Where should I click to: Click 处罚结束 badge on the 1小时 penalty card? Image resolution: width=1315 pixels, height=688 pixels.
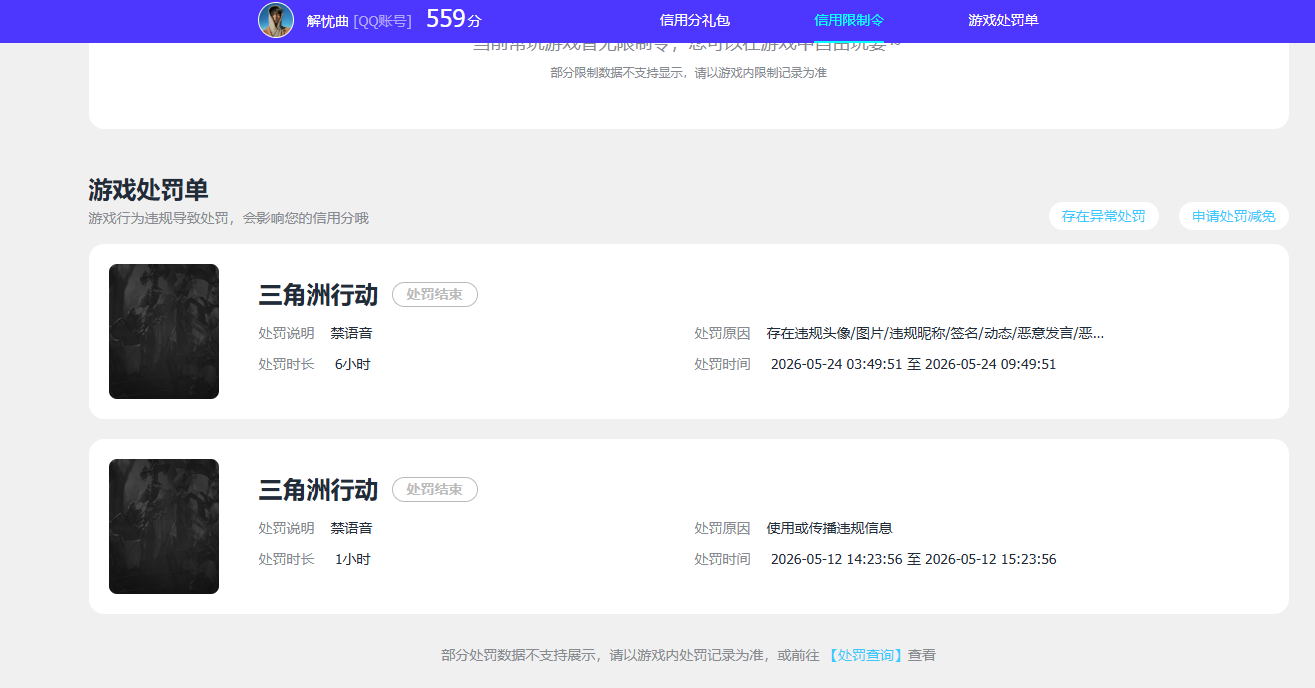(x=435, y=490)
